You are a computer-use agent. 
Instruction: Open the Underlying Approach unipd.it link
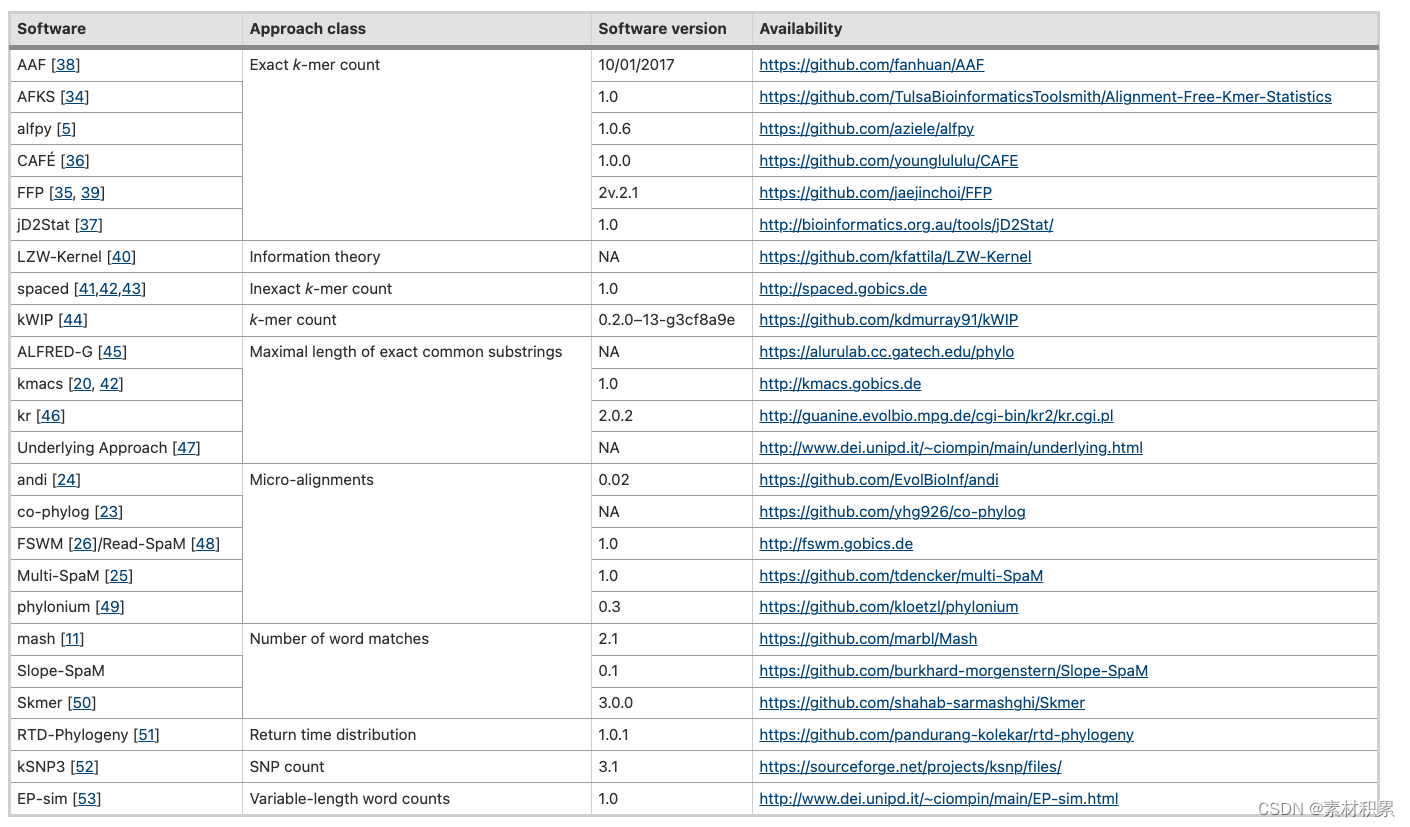tap(950, 447)
